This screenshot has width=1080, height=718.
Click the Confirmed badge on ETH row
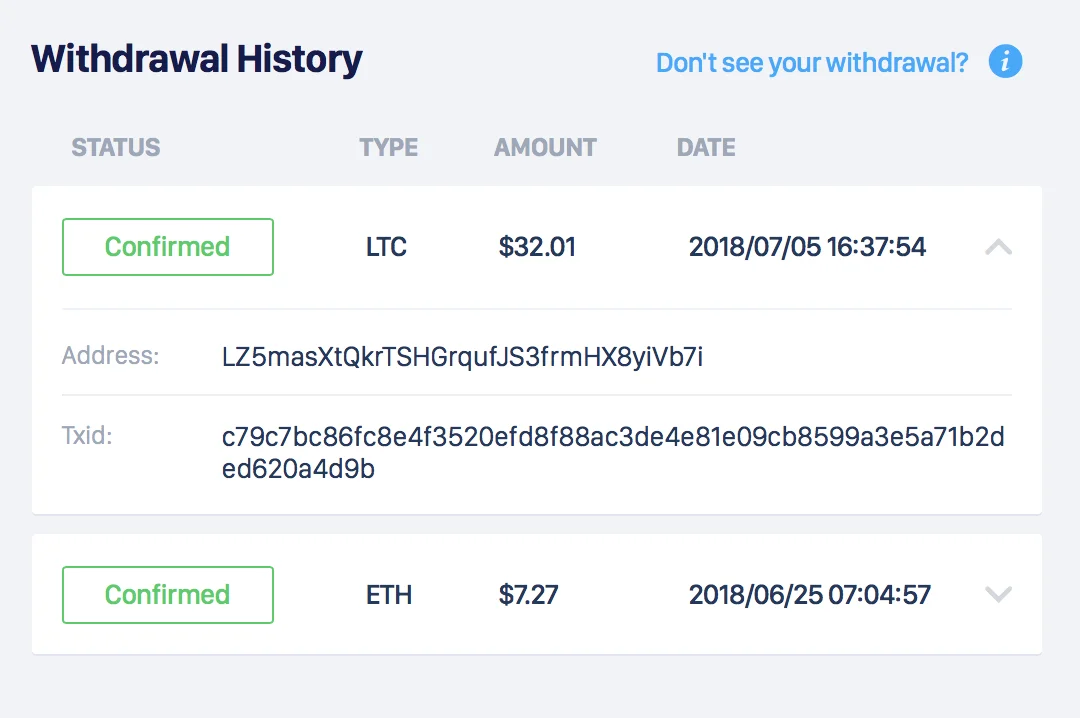(x=167, y=595)
